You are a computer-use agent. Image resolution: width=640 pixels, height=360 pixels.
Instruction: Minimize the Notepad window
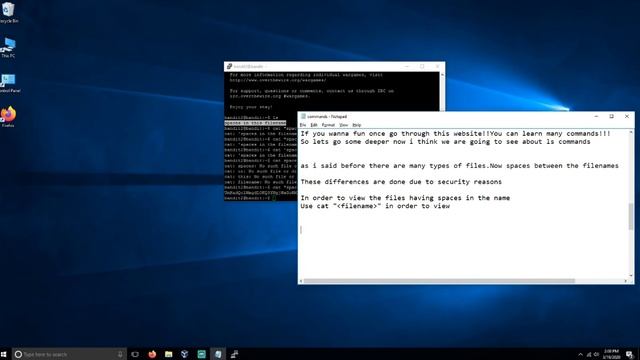596,116
